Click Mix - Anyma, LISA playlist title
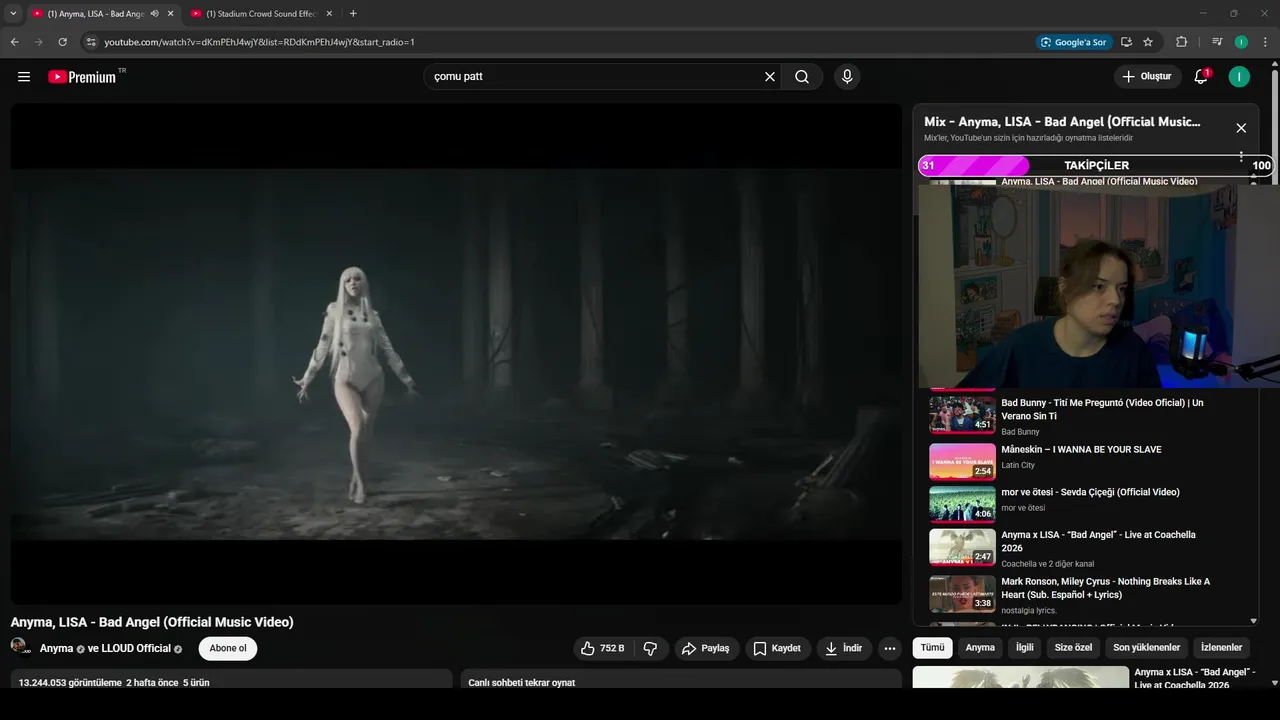This screenshot has width=1280, height=720. click(x=1062, y=122)
